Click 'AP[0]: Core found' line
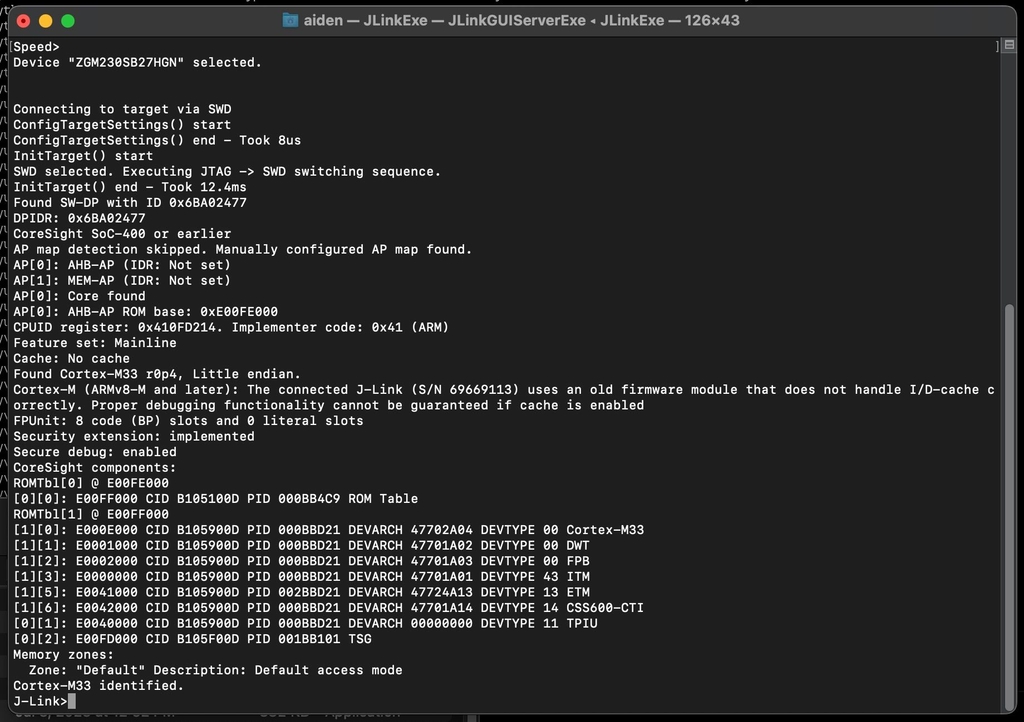1024x722 pixels. [79, 296]
